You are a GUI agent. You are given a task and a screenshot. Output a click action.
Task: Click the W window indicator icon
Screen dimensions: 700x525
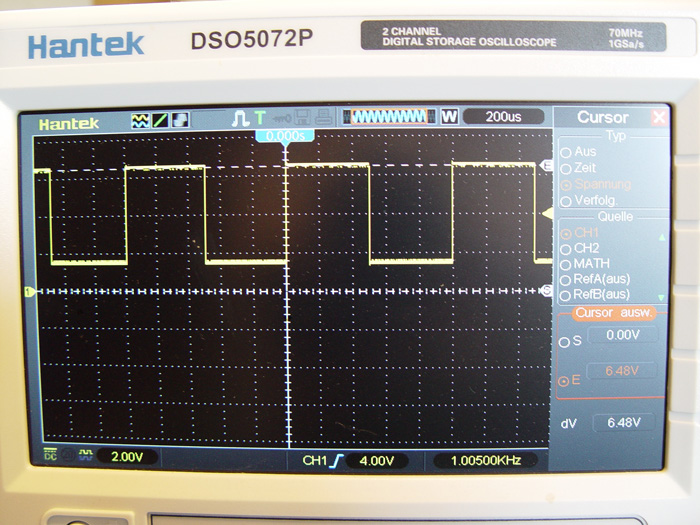tap(449, 116)
